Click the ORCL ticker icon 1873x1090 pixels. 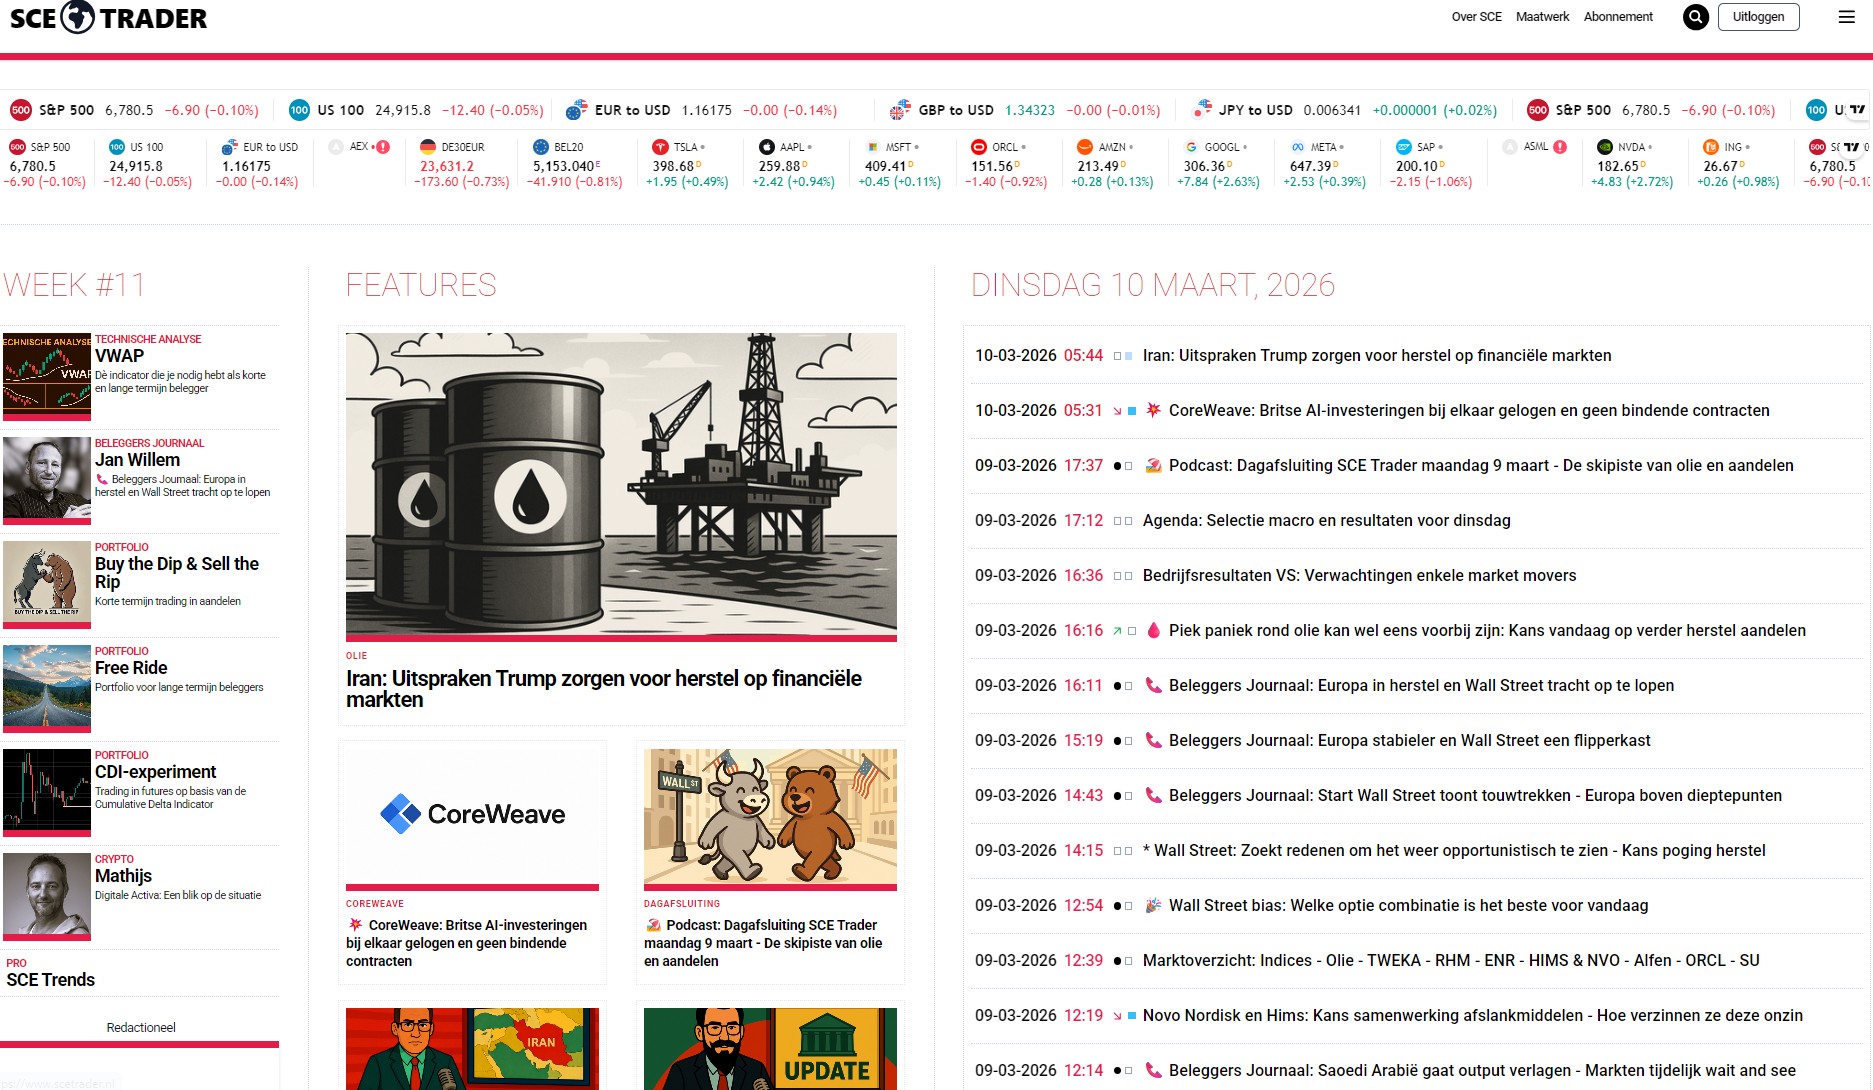pos(979,147)
